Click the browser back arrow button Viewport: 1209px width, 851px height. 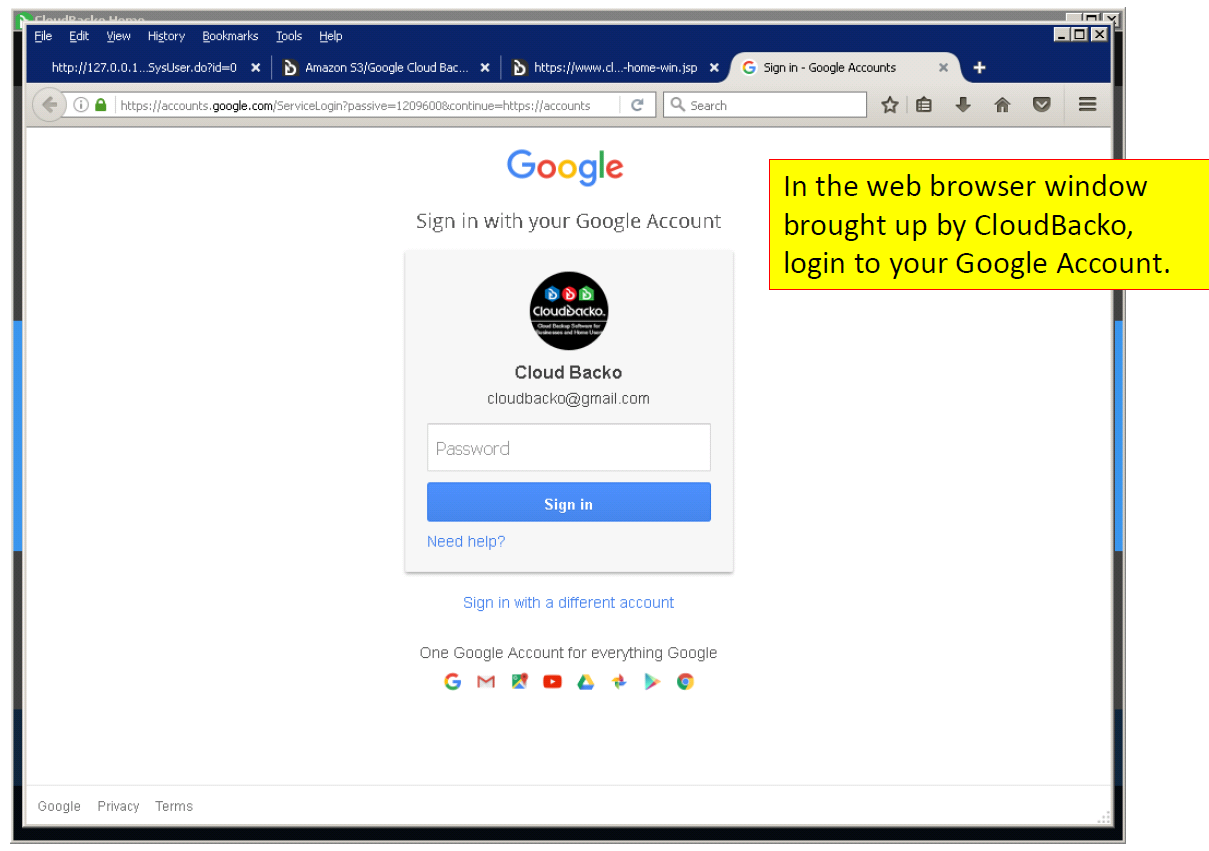tap(49, 105)
